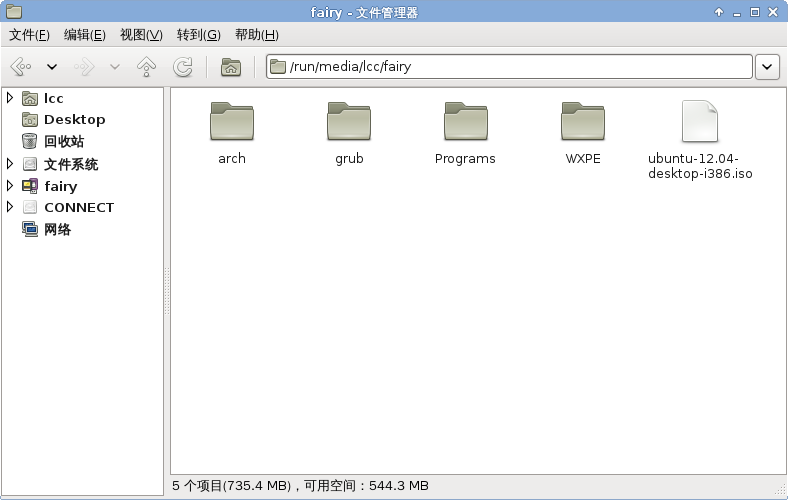This screenshot has width=788, height=500.
Task: Close the file manager window
Action: click(773, 12)
